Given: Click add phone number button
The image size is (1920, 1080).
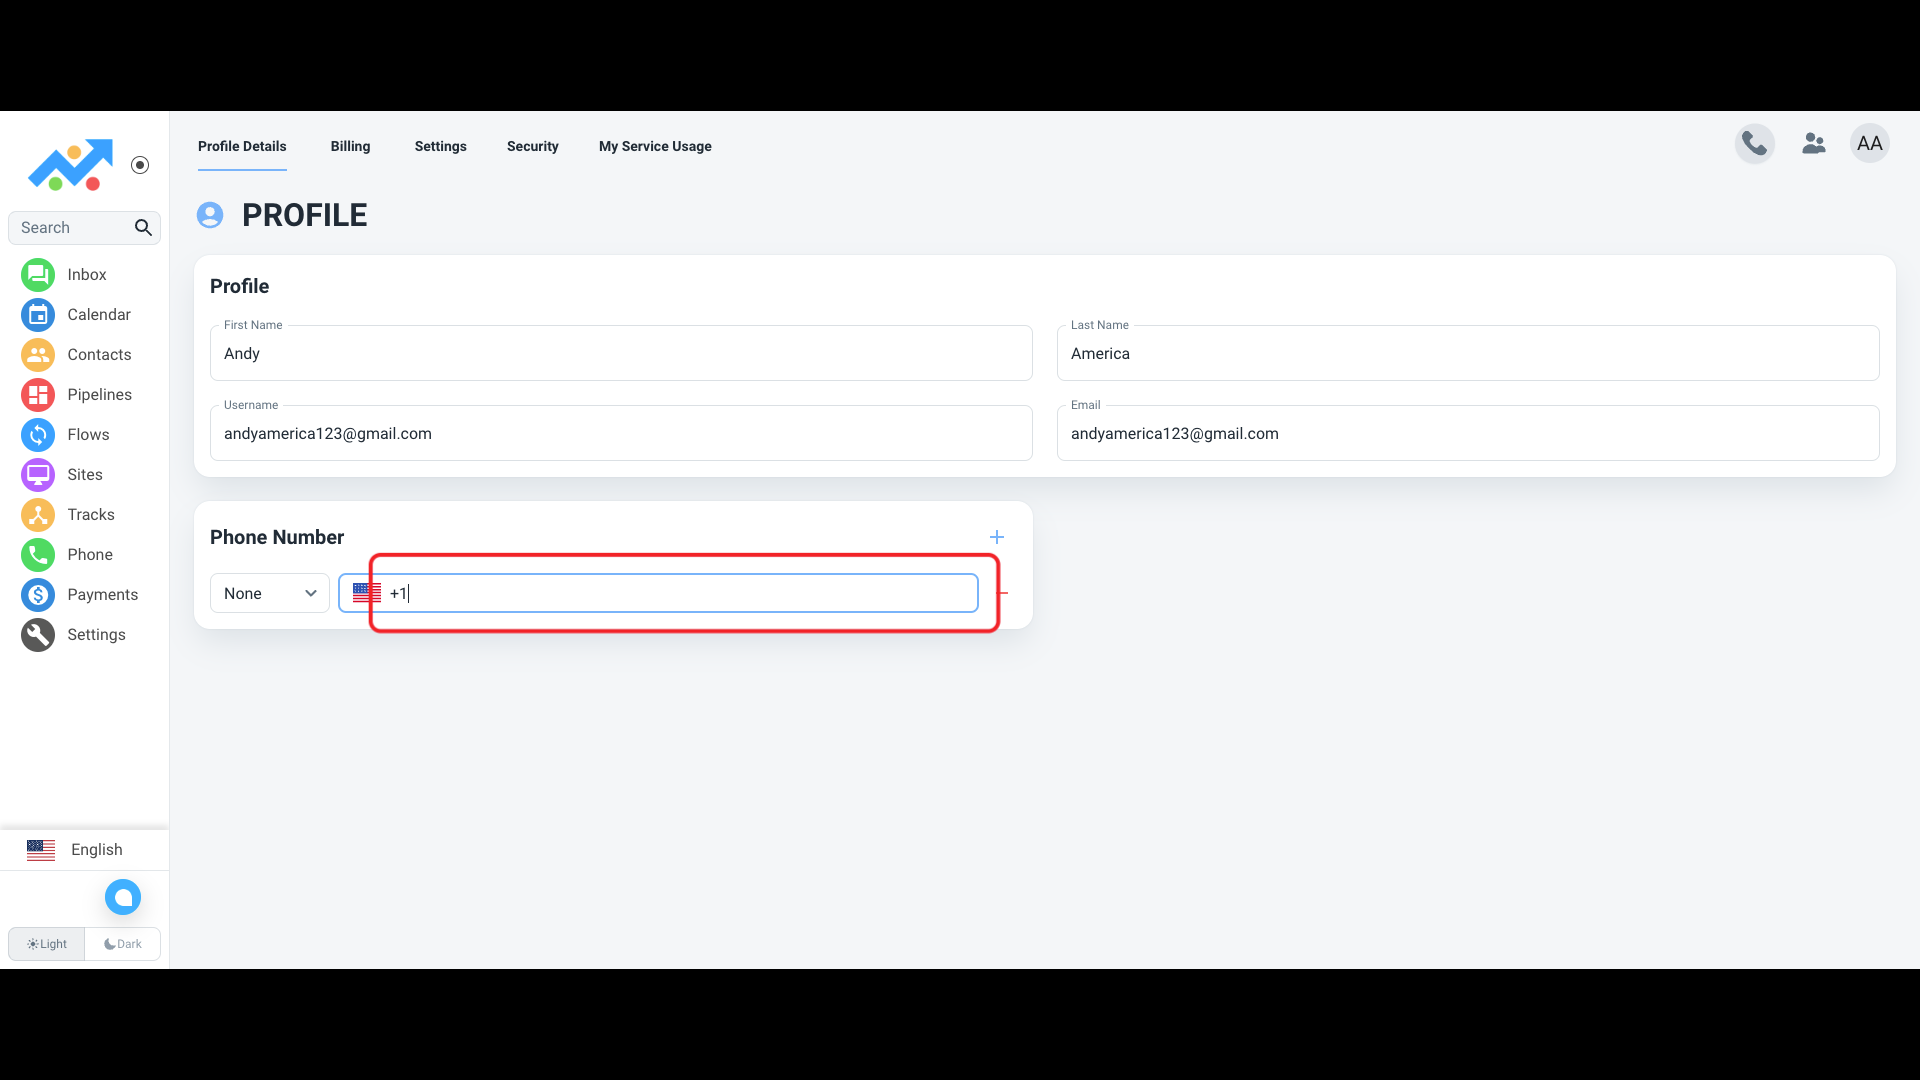Looking at the screenshot, I should pyautogui.click(x=997, y=535).
